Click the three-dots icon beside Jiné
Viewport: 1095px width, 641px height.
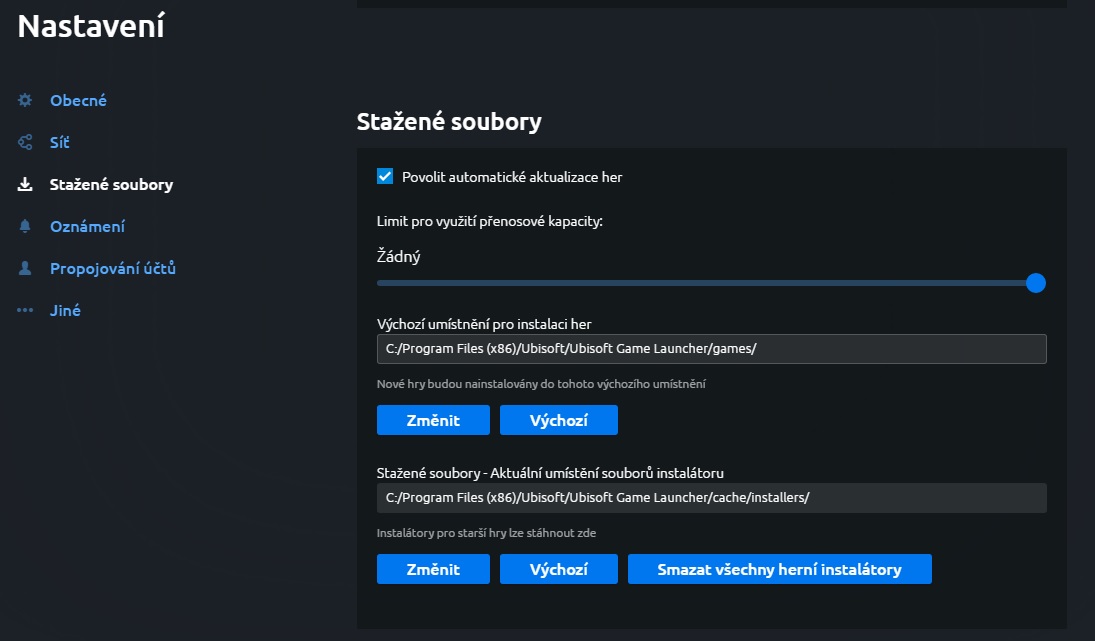pyautogui.click(x=25, y=310)
